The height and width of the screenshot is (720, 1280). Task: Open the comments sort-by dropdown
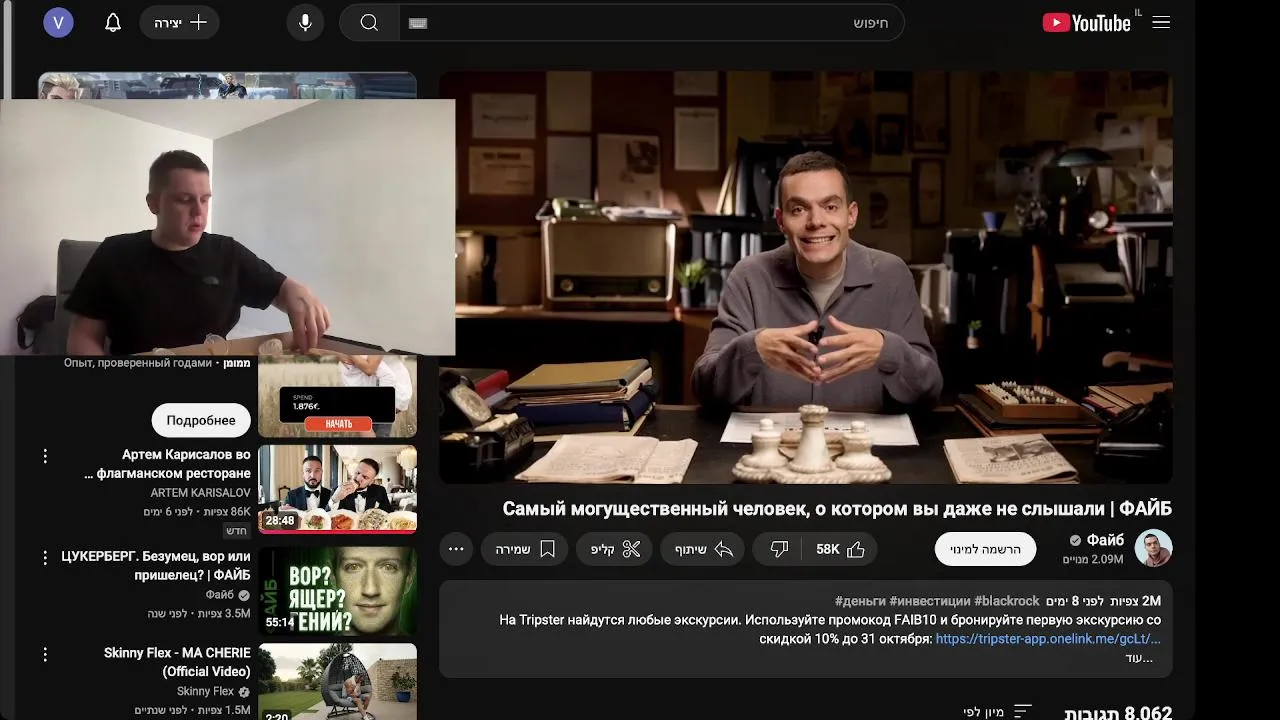click(998, 712)
